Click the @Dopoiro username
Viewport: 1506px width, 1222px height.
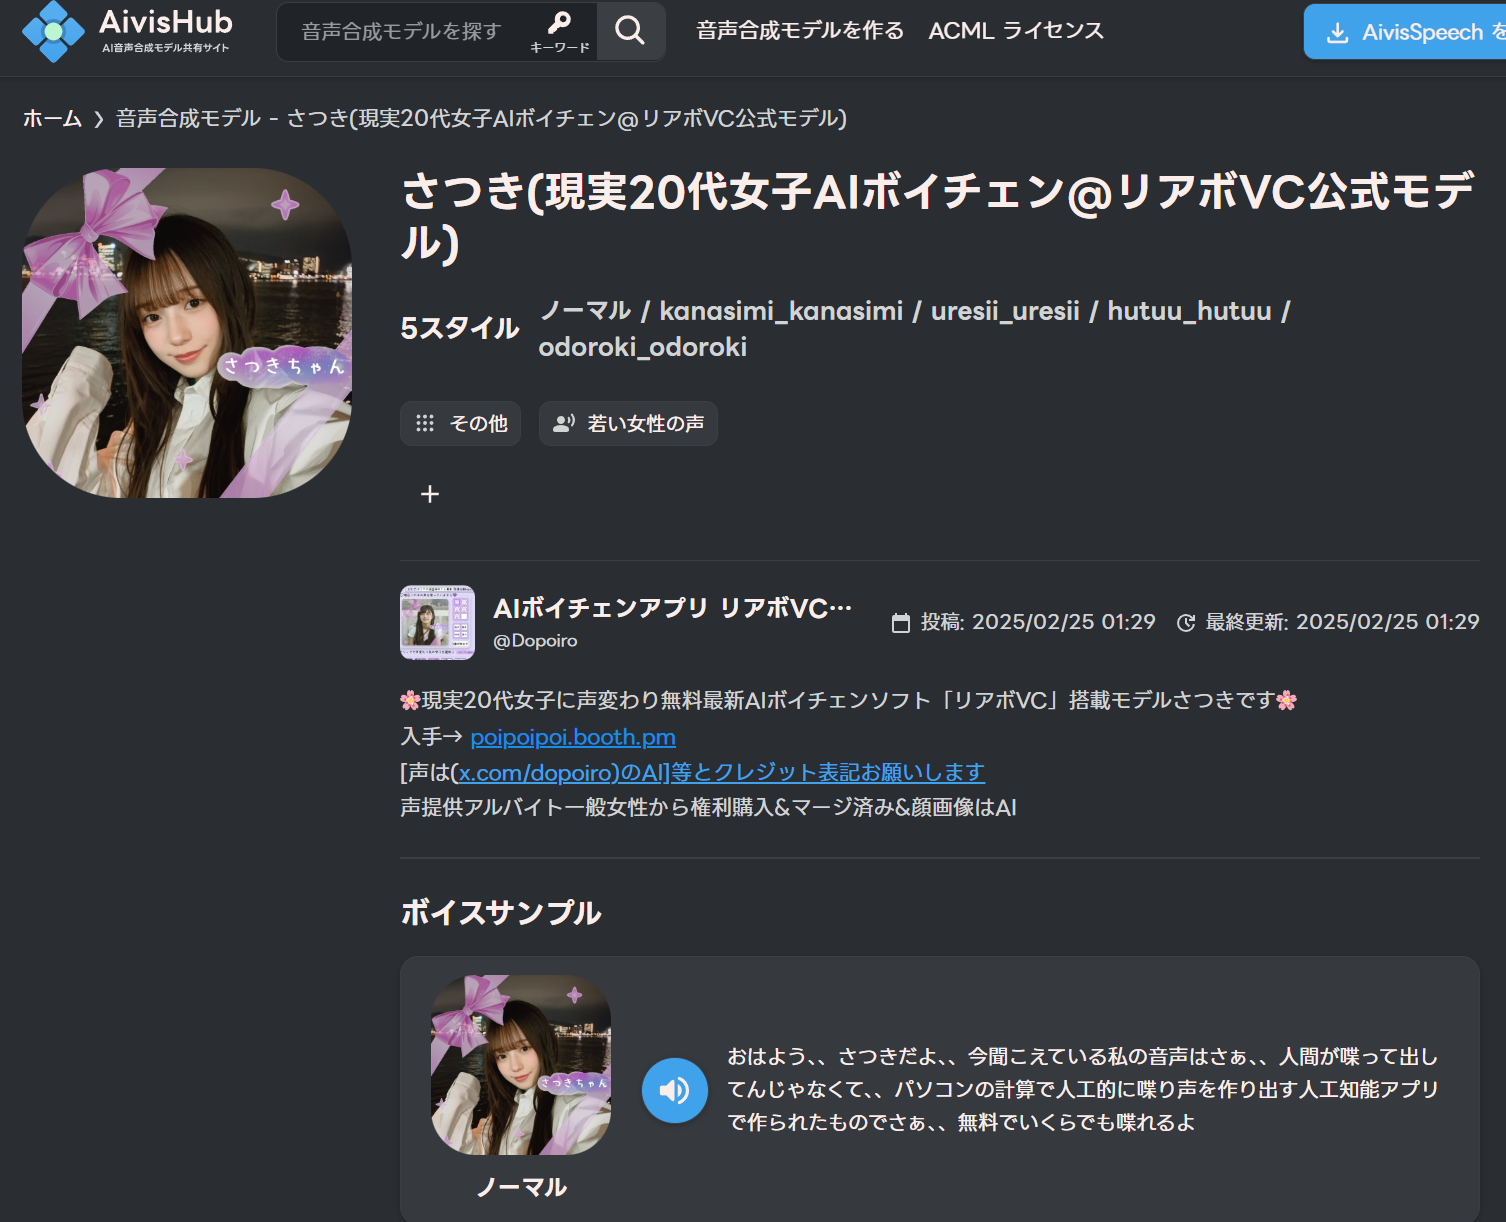tap(535, 641)
